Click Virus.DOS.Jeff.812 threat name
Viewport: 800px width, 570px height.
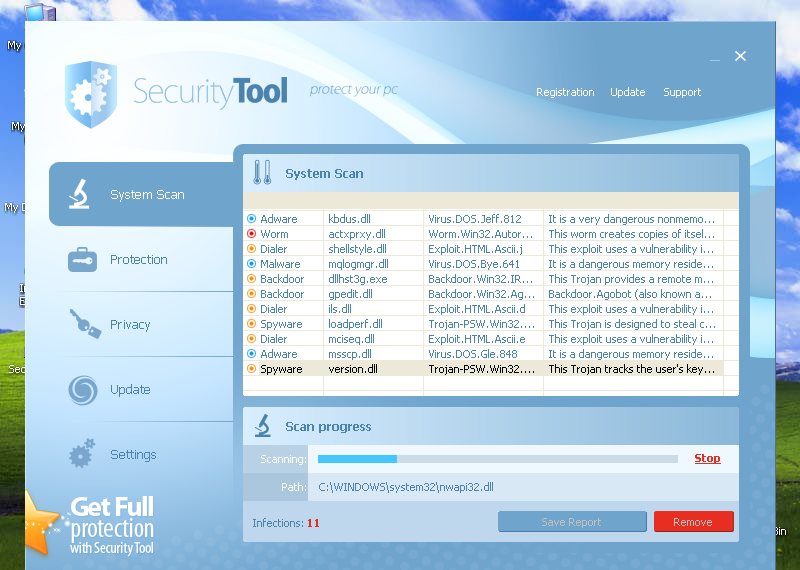[x=475, y=219]
